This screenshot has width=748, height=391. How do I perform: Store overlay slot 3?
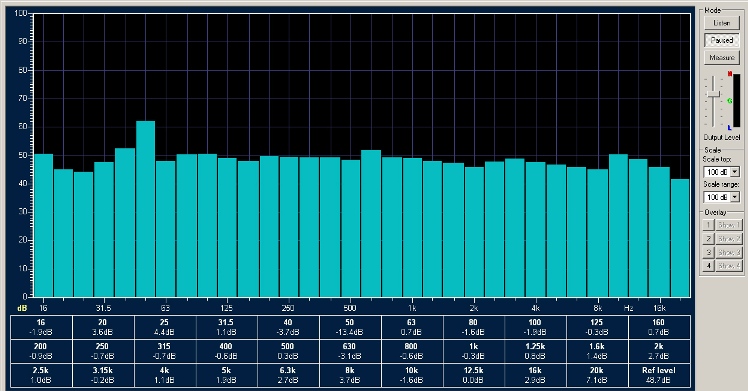point(708,252)
